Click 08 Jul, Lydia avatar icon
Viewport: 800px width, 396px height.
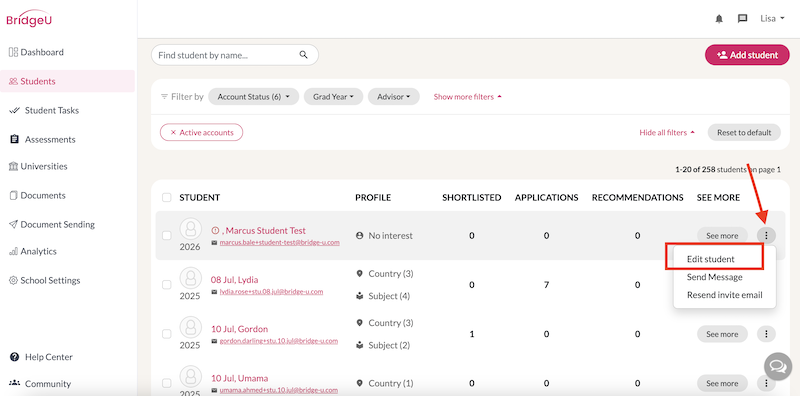pyautogui.click(x=190, y=278)
